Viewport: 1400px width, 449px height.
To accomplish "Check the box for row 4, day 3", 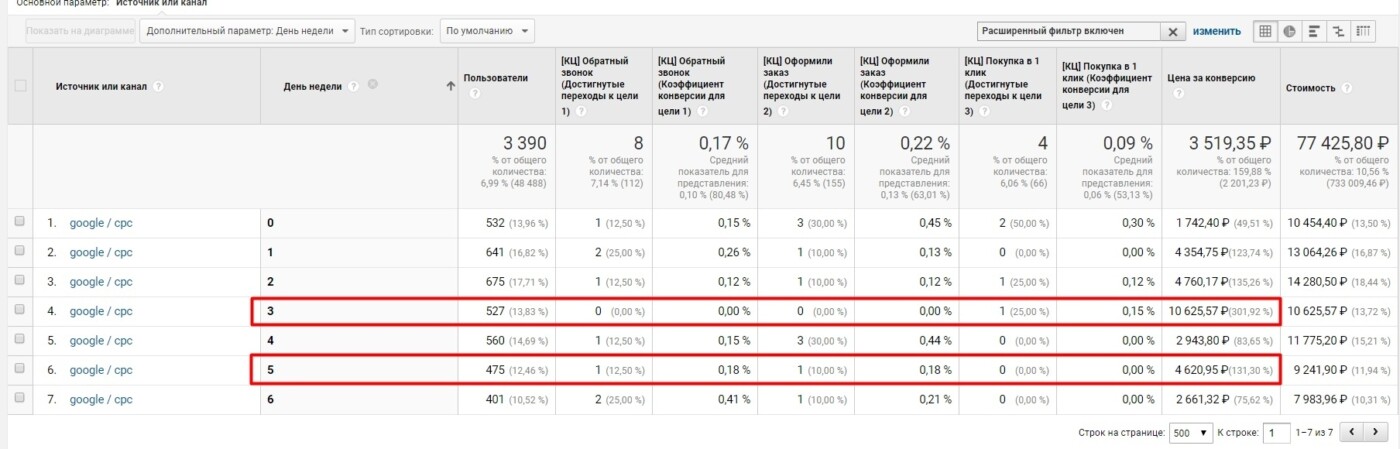I will [19, 310].
